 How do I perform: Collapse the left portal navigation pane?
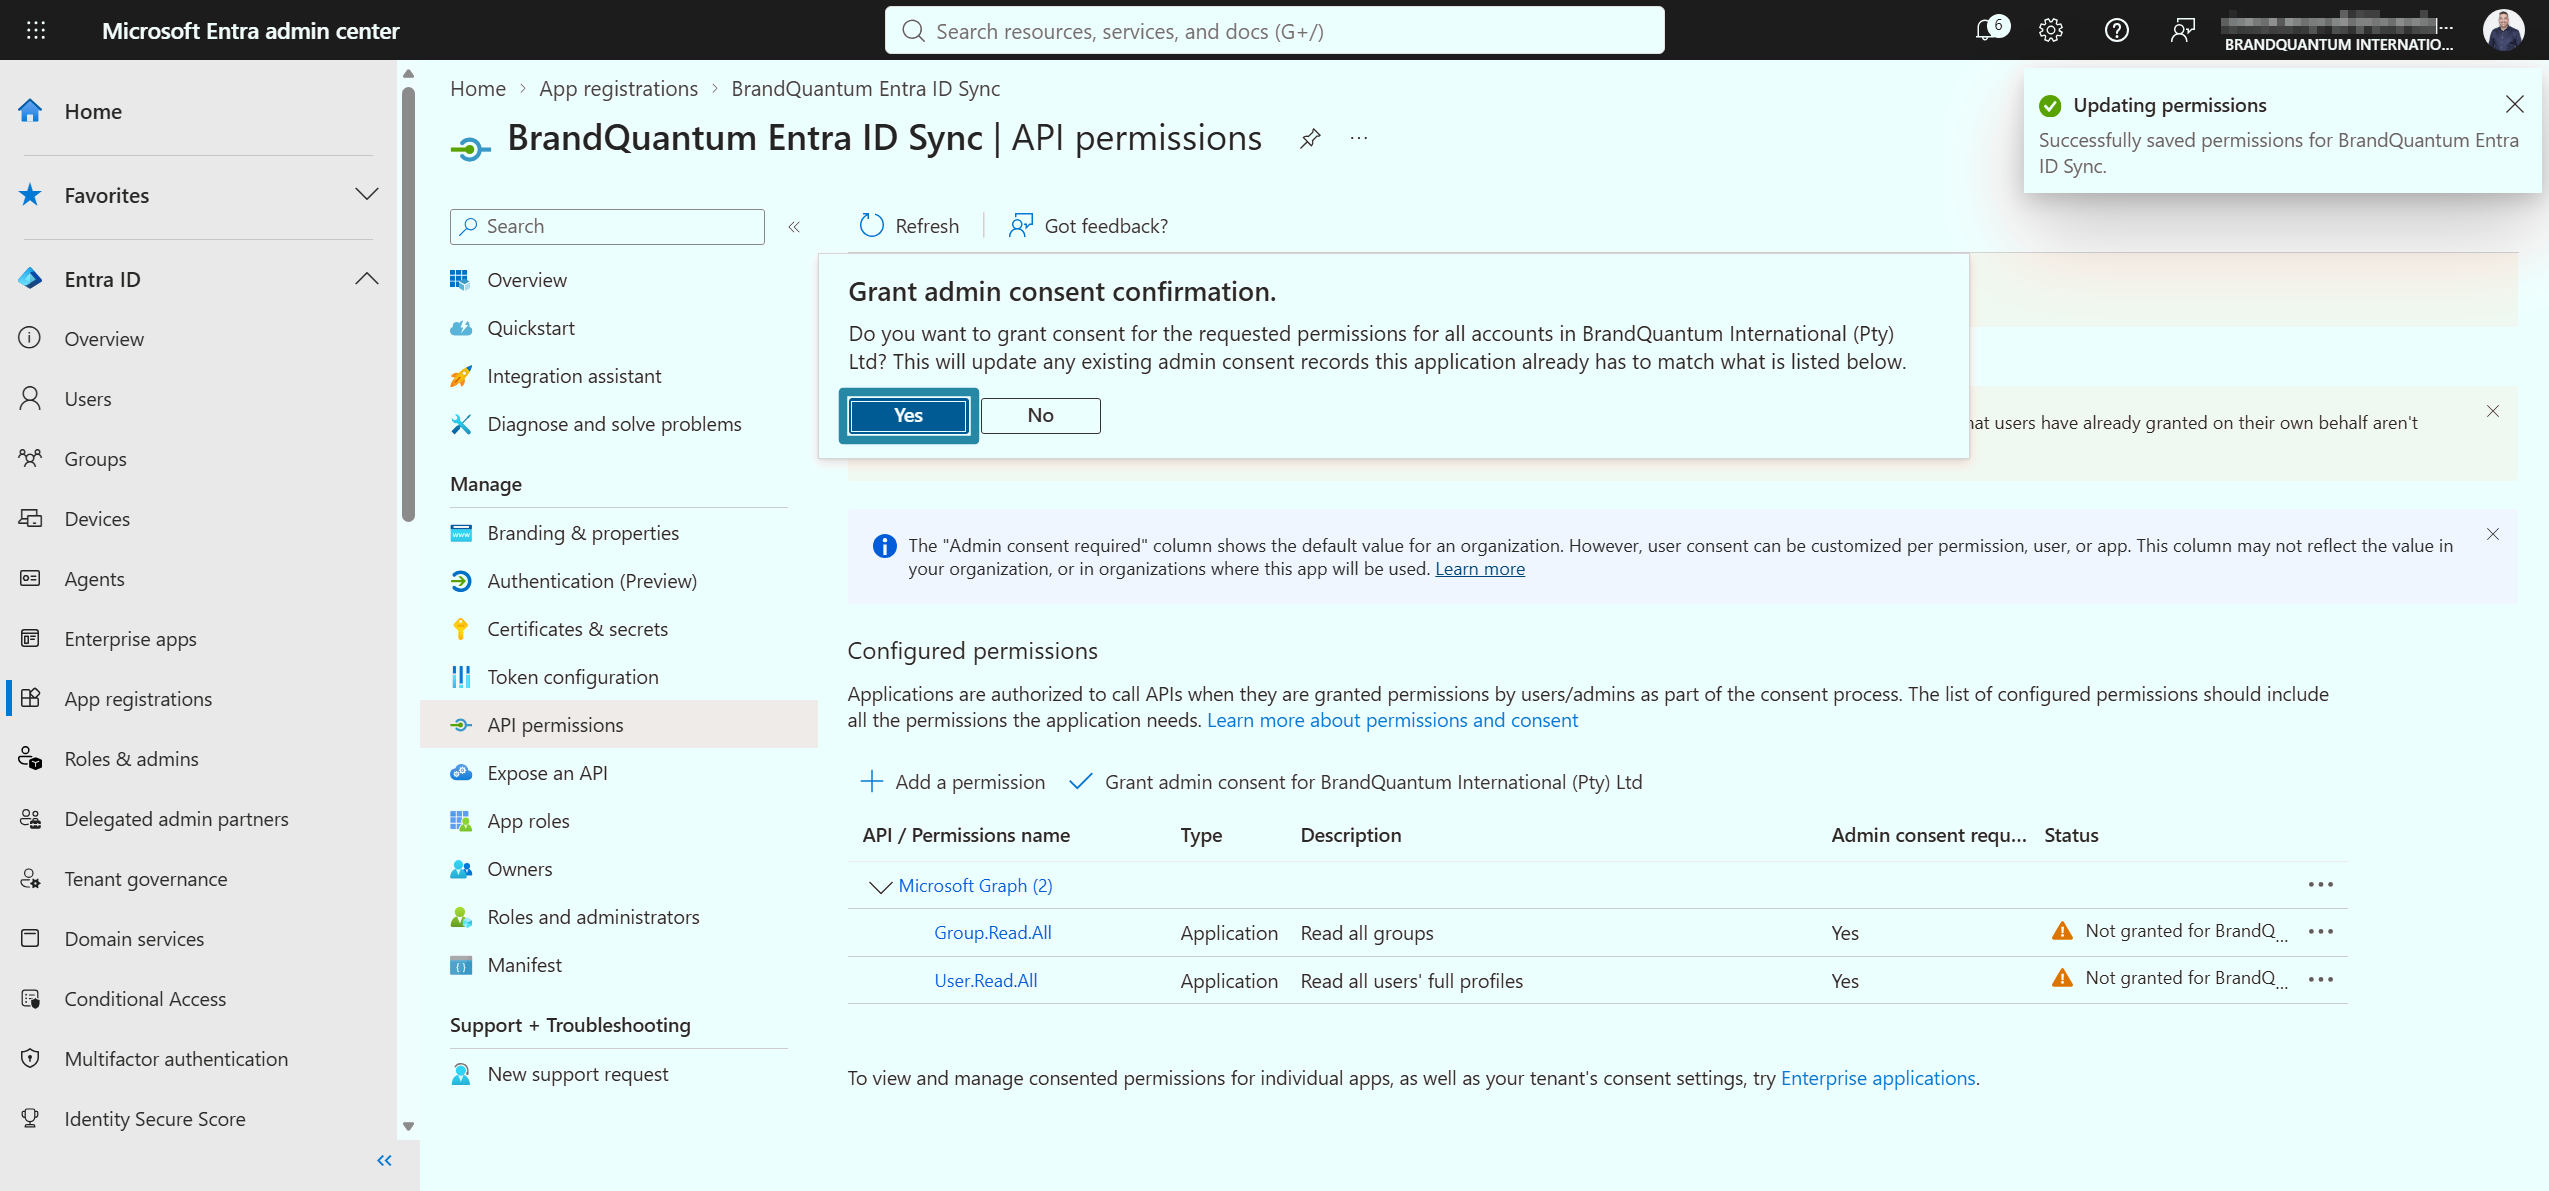[384, 1160]
